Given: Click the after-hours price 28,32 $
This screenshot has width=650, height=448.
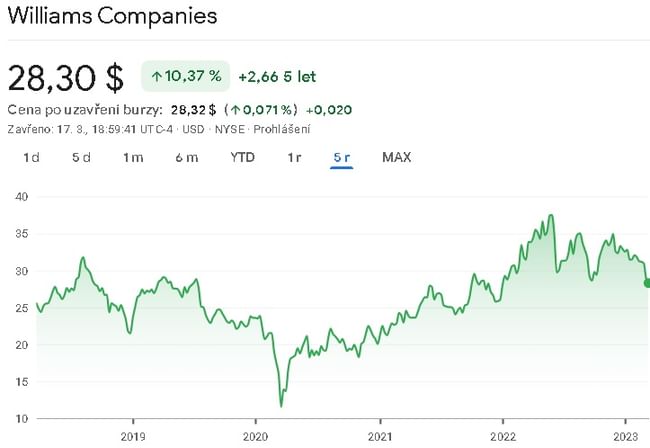Looking at the screenshot, I should pyautogui.click(x=194, y=109).
